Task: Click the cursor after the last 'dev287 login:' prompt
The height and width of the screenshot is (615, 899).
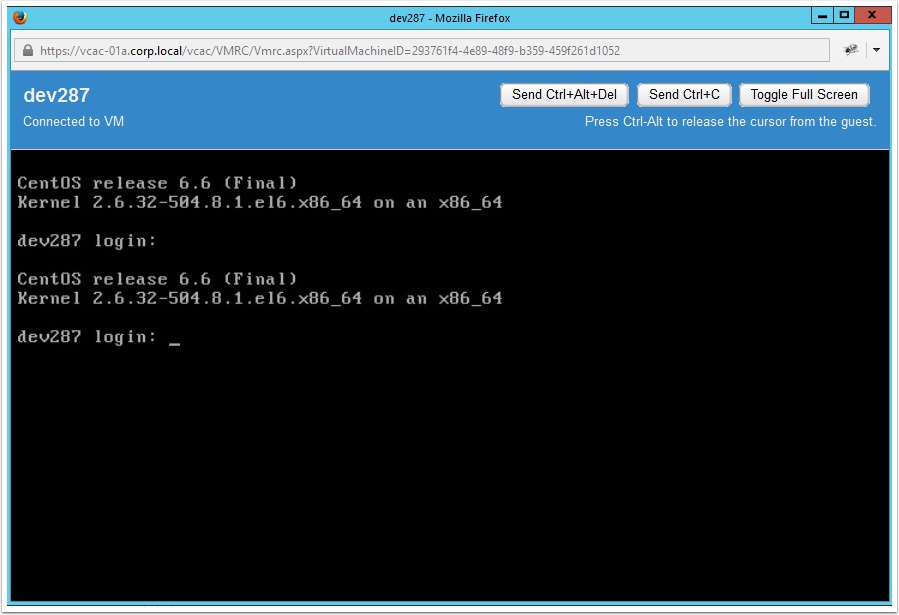Action: (x=175, y=343)
